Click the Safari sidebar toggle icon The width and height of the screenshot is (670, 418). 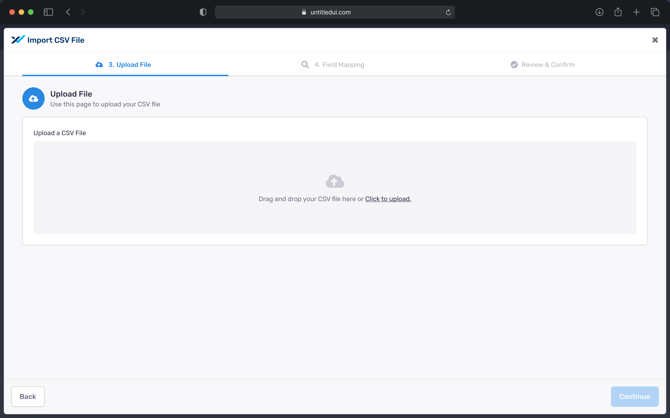click(48, 12)
